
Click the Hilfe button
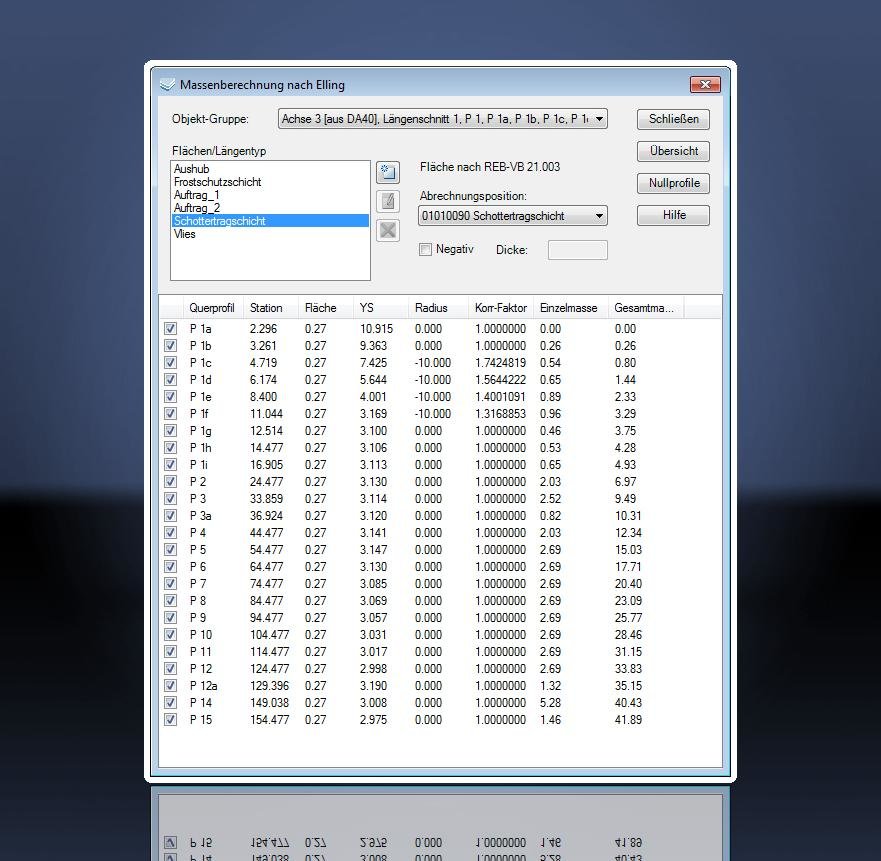point(673,215)
